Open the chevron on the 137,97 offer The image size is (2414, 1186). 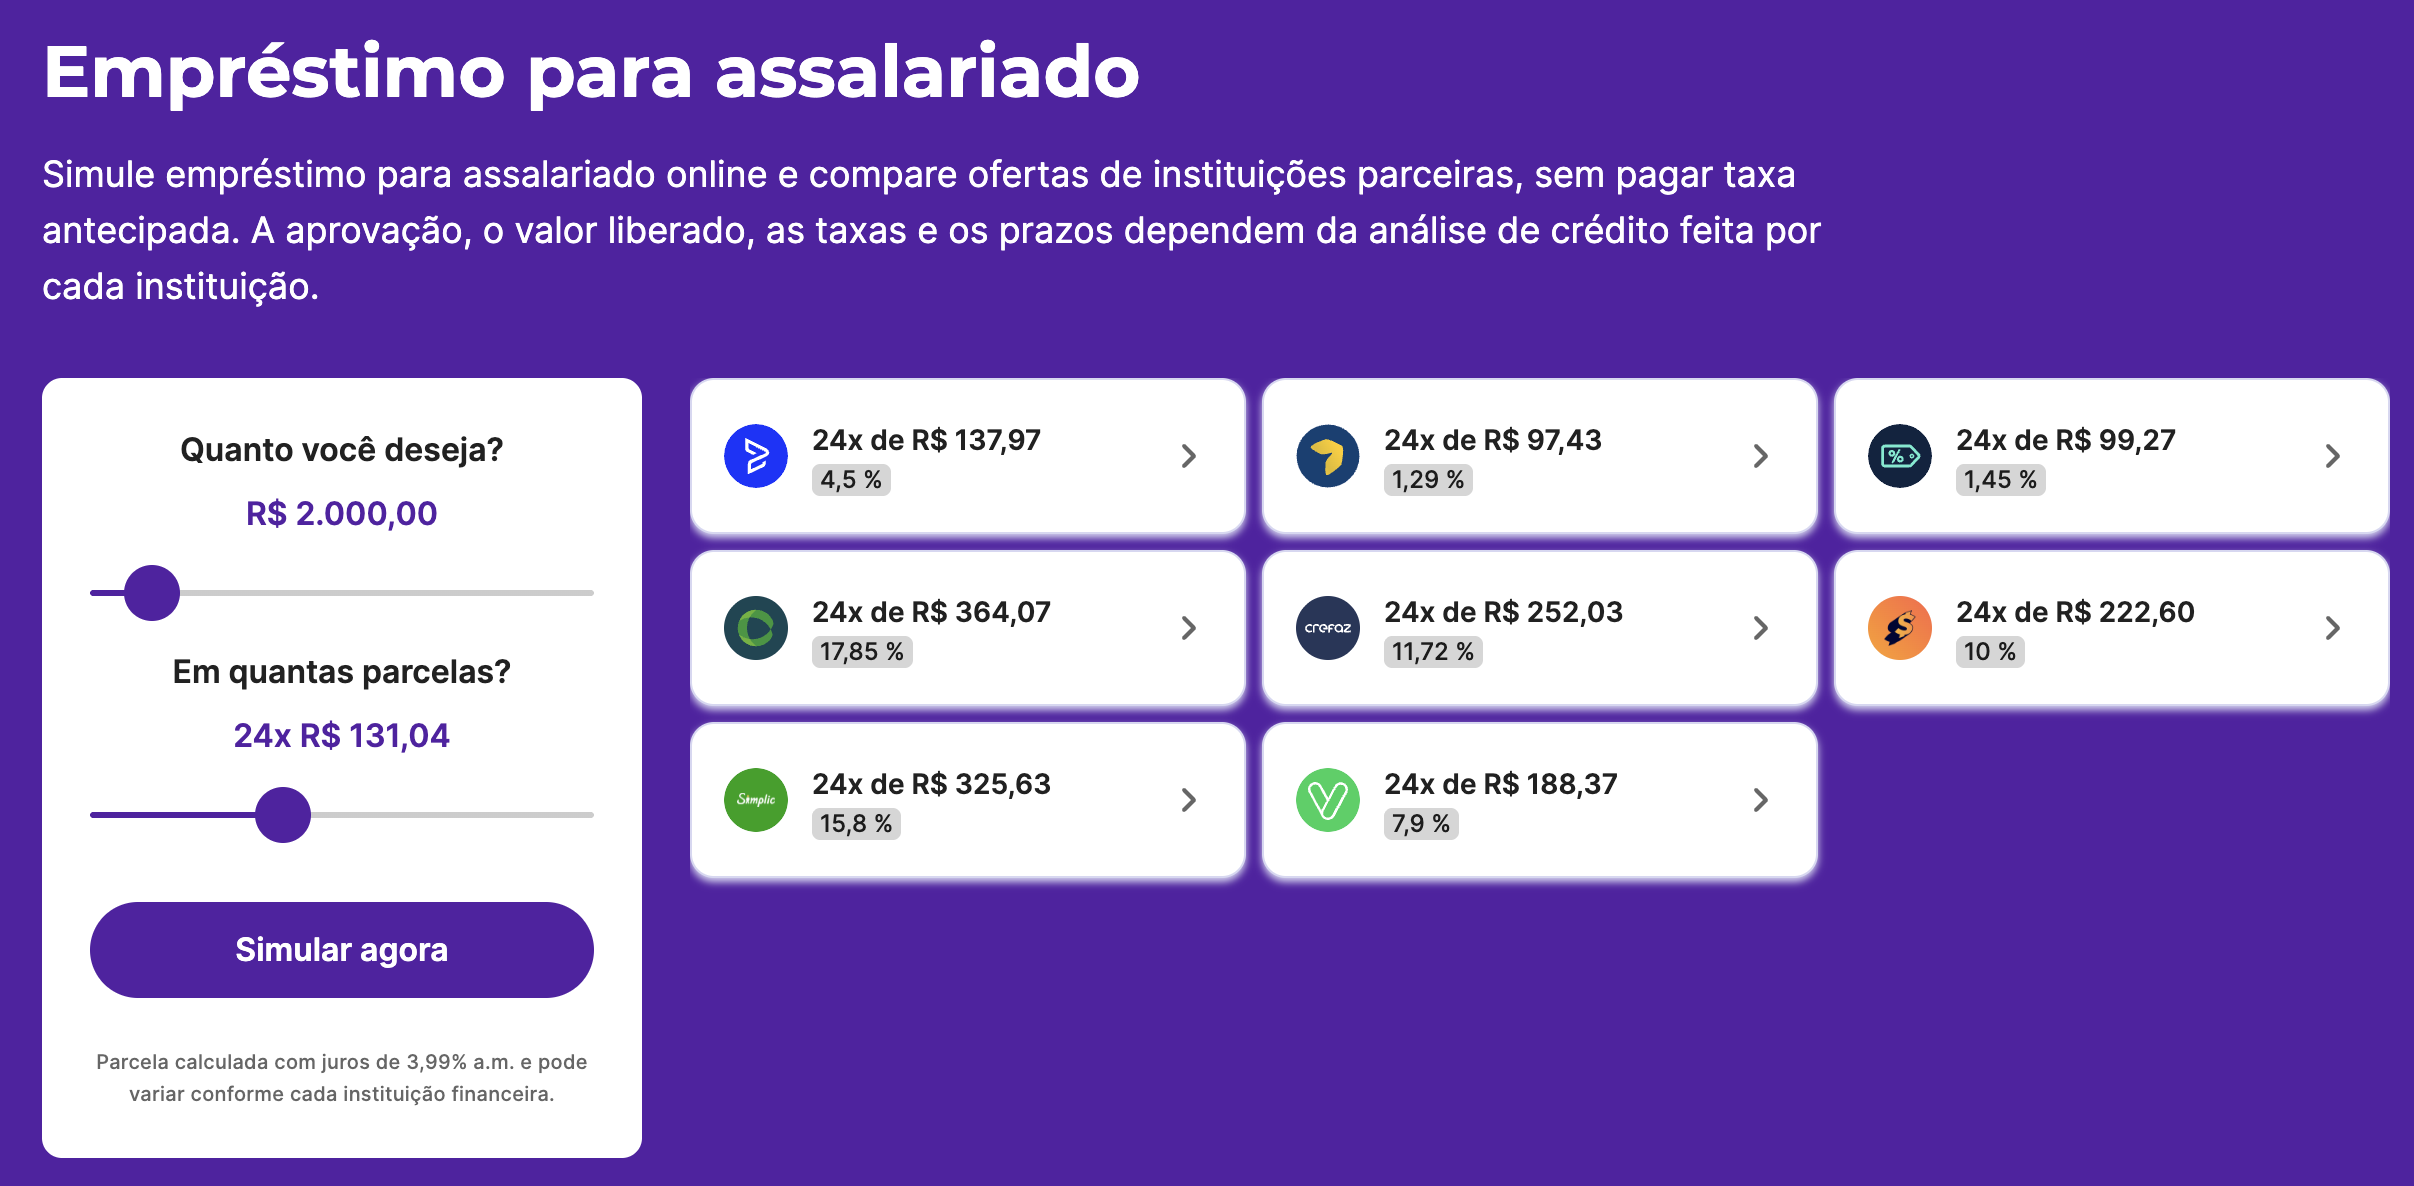pos(1189,456)
